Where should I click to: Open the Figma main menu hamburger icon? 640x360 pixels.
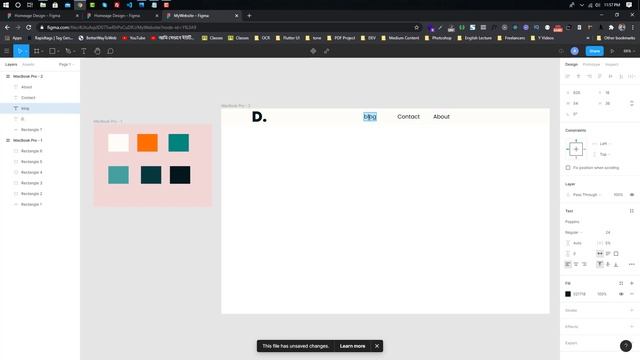7,51
